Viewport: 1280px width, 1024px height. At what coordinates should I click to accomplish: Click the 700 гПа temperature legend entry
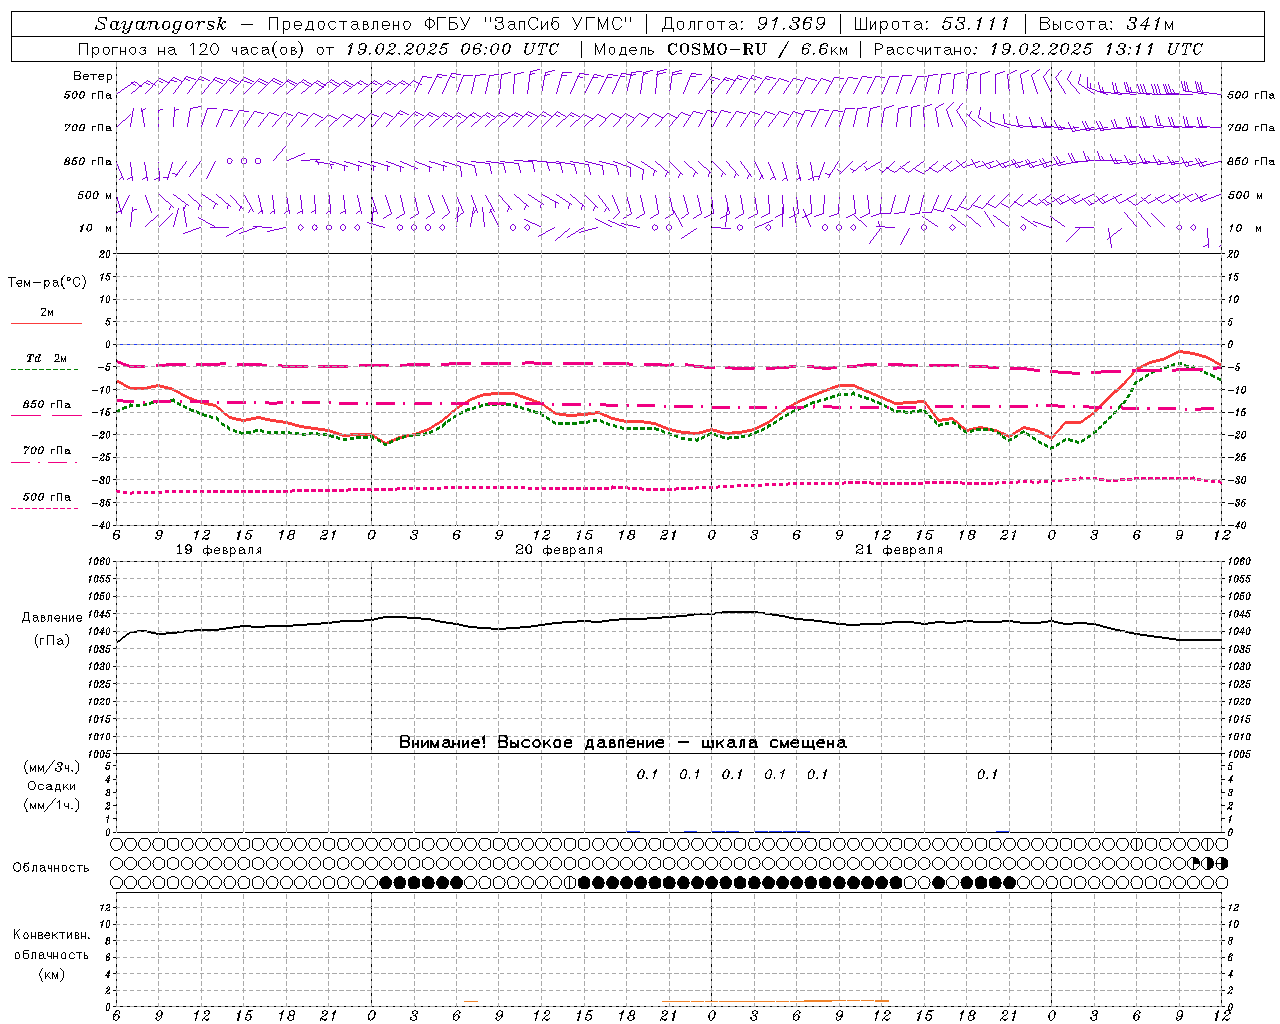pos(47,450)
